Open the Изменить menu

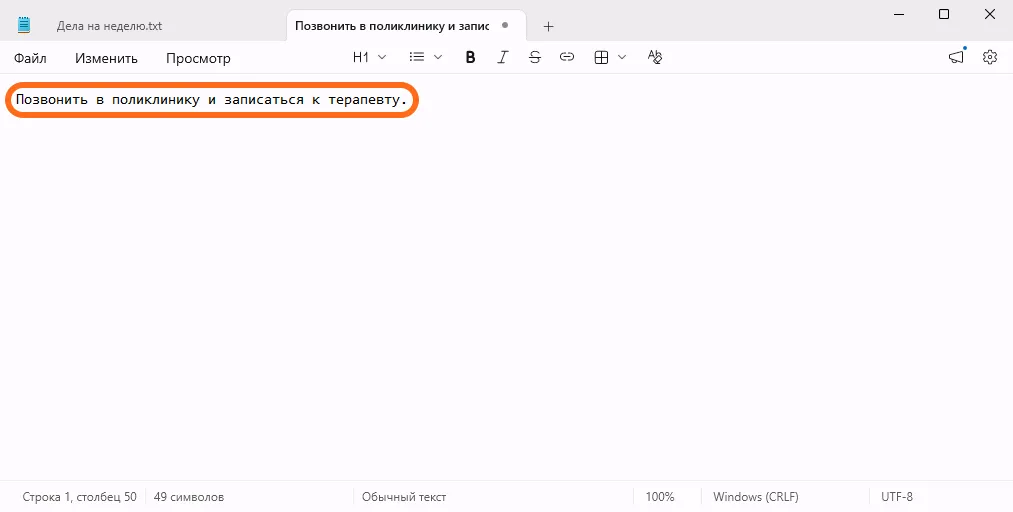107,58
